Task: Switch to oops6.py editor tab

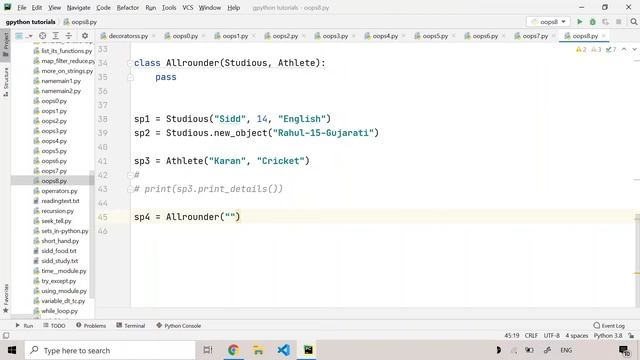Action: pyautogui.click(x=485, y=36)
